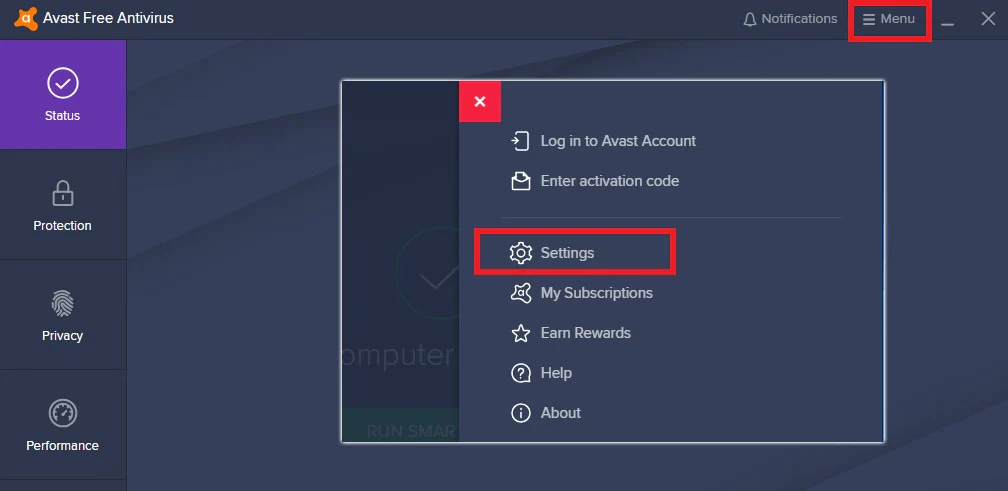The image size is (1008, 491).
Task: Click the Avast Free Antivirus title text
Action: click(108, 18)
